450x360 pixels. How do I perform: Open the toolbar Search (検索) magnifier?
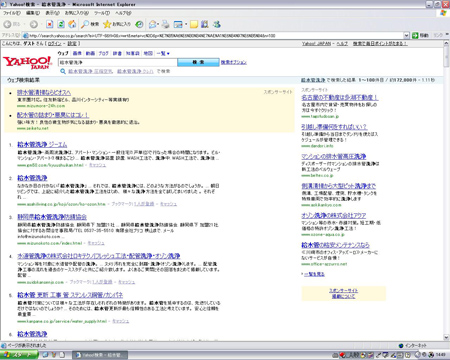point(90,24)
